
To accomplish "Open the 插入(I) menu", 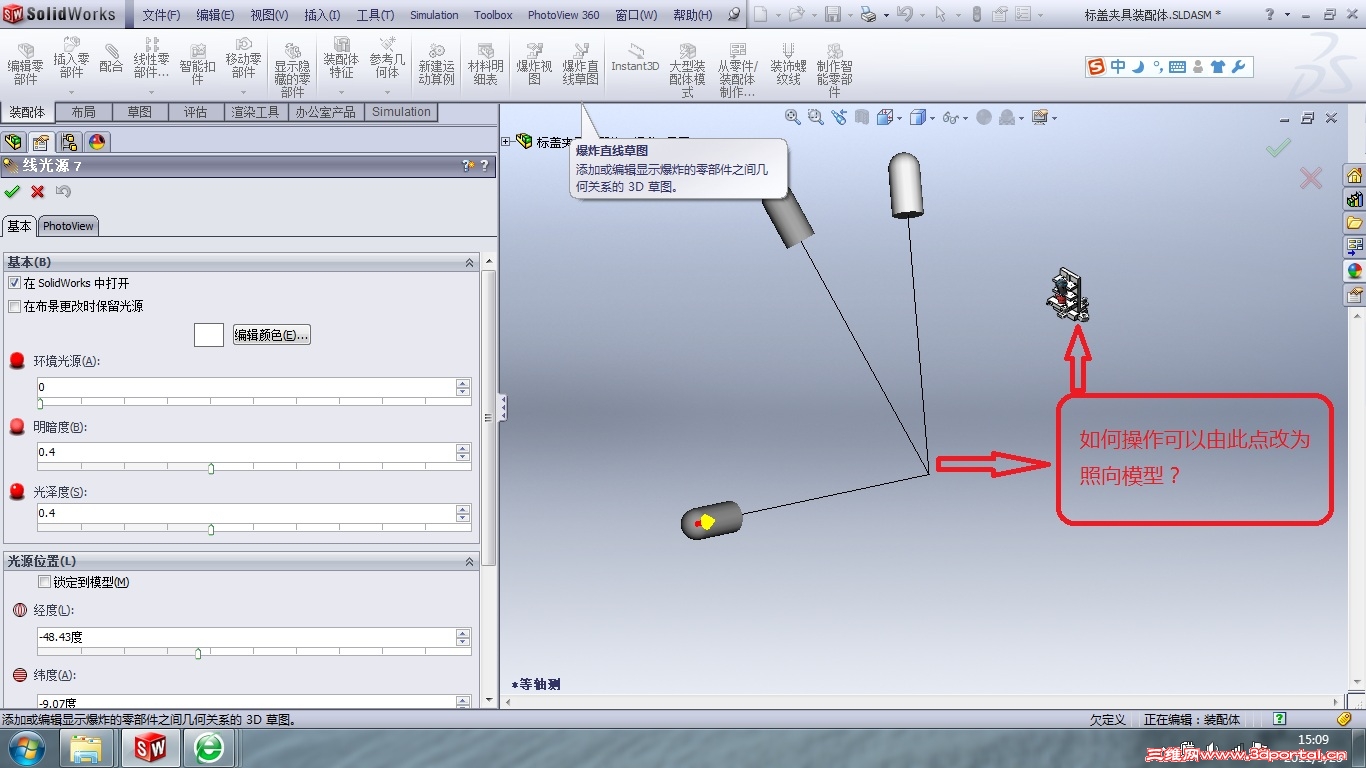I will [322, 15].
